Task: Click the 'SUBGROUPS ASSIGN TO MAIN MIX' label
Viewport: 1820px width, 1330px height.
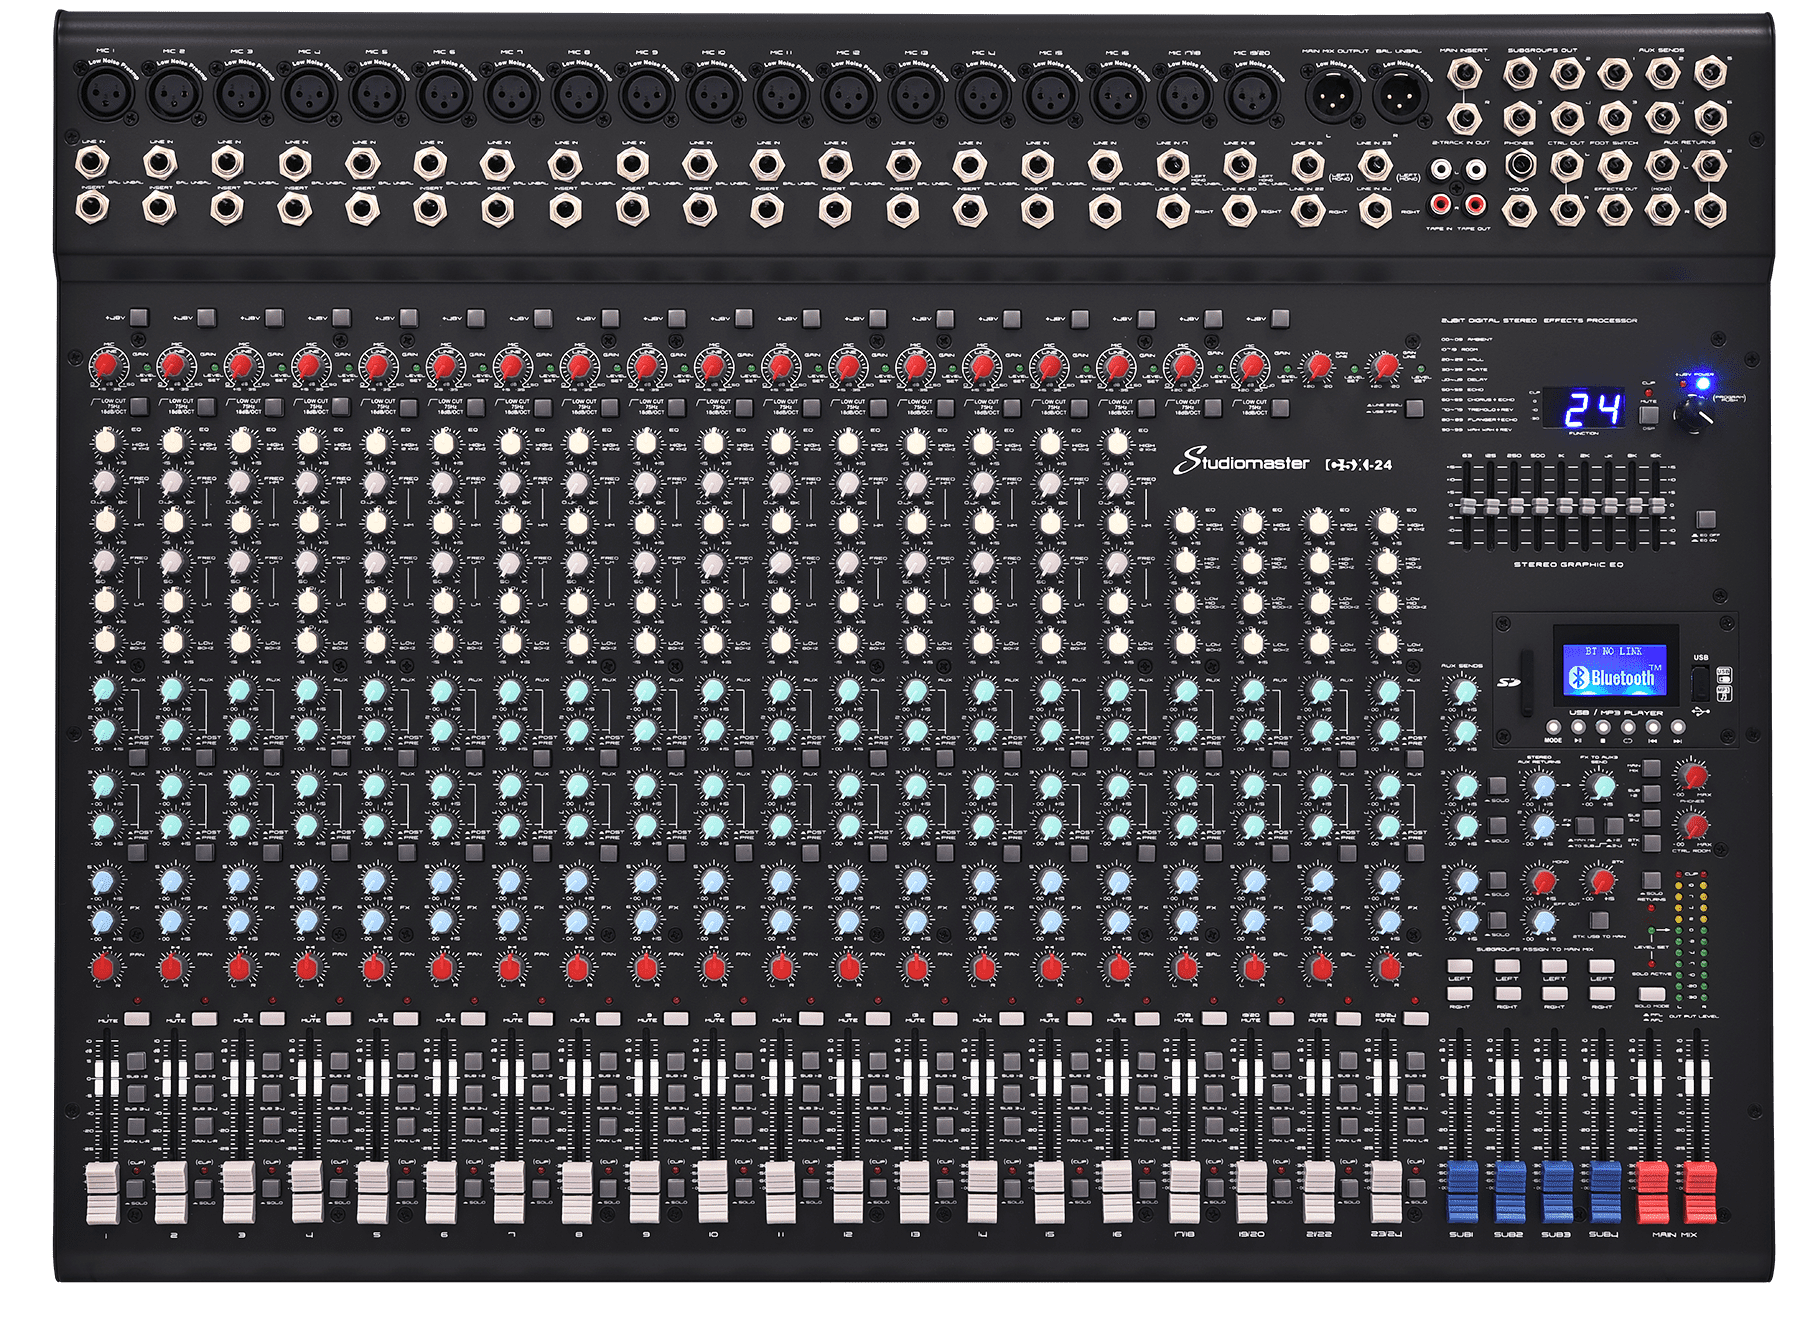Action: click(x=1535, y=949)
